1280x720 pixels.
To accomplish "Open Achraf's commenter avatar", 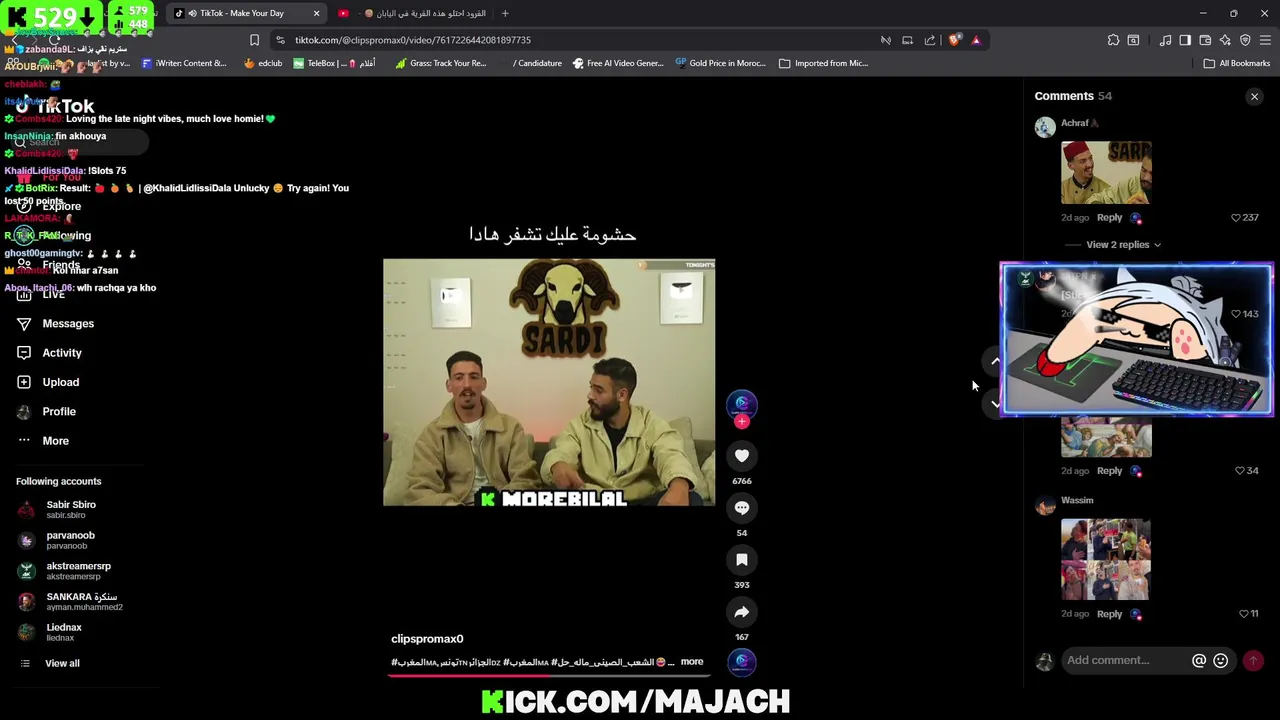I will click(x=1045, y=127).
